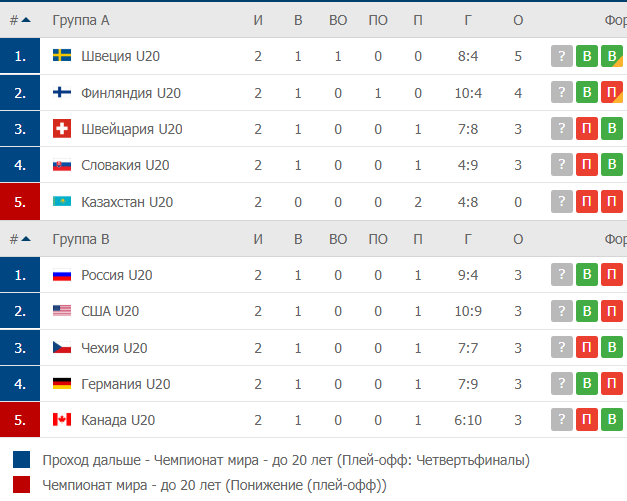Click the Kazakhstan U20 flag icon

(x=62, y=201)
